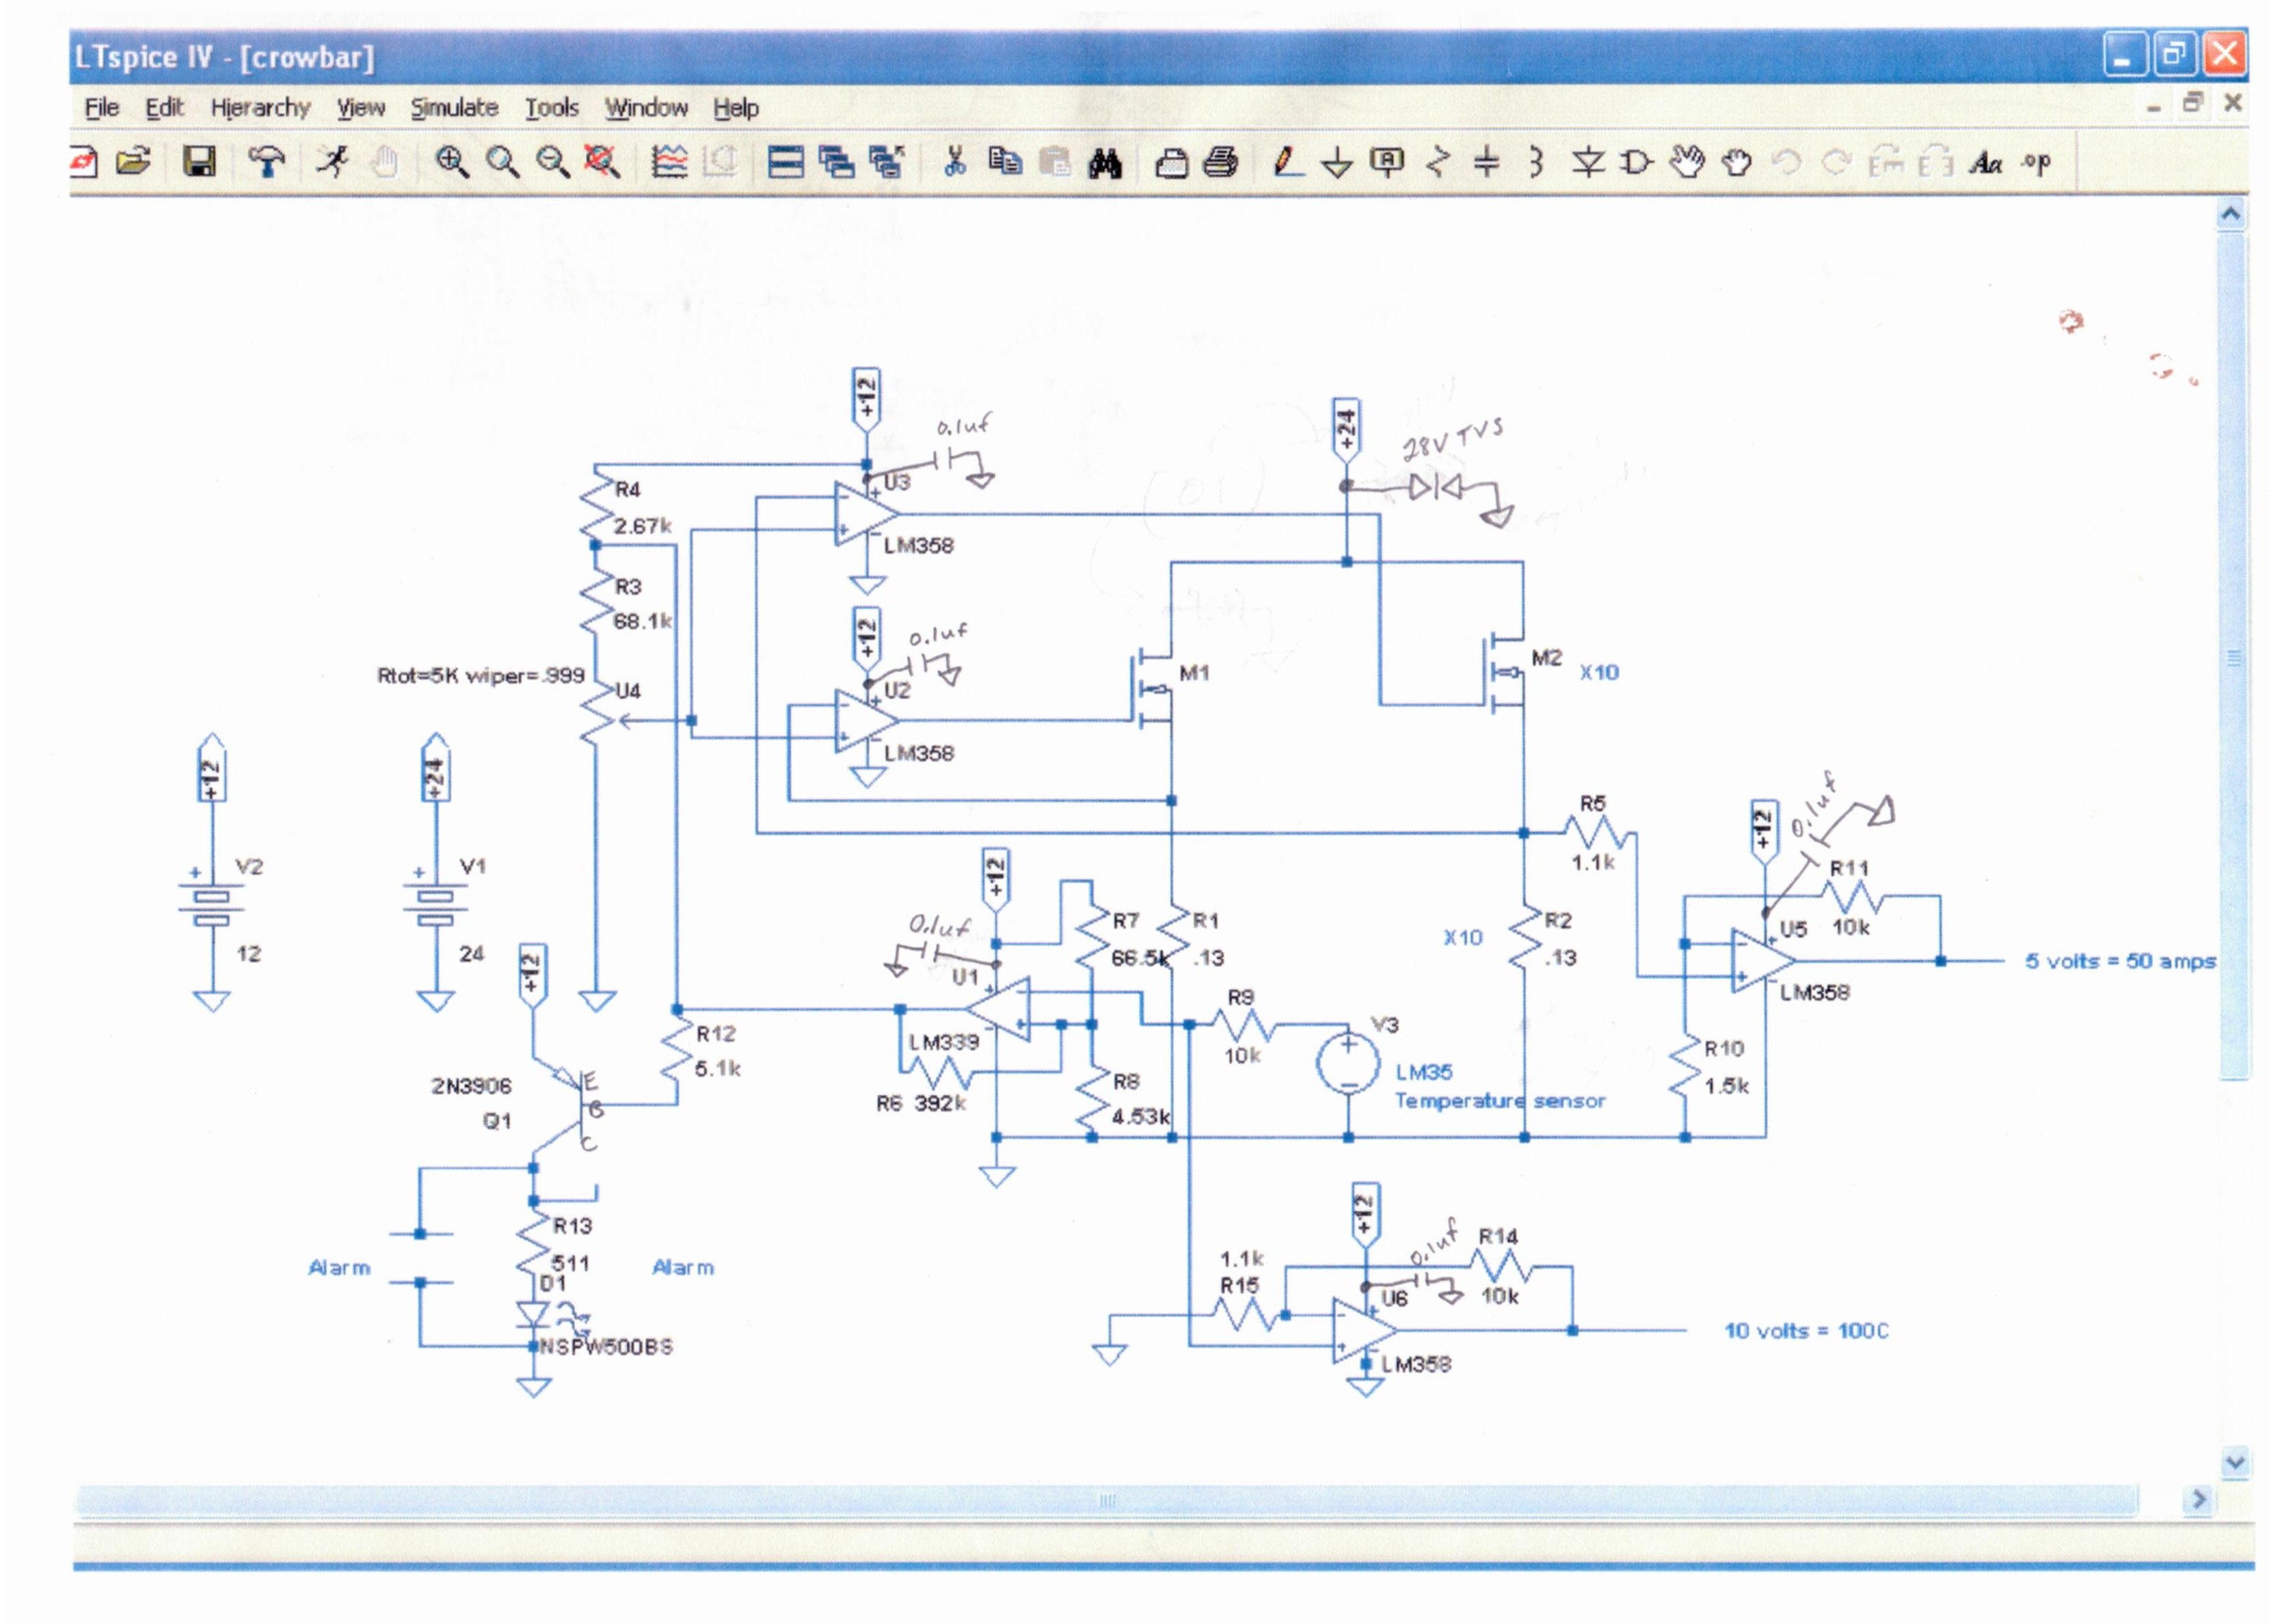
Task: Click the 'LM35' temperature sensor label
Action: (1424, 1072)
